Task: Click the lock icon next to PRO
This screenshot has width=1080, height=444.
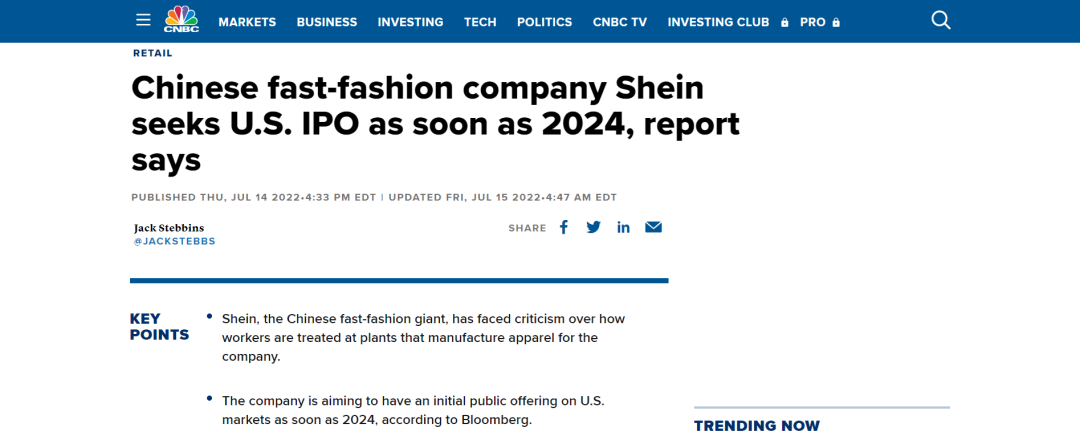Action: pos(835,22)
